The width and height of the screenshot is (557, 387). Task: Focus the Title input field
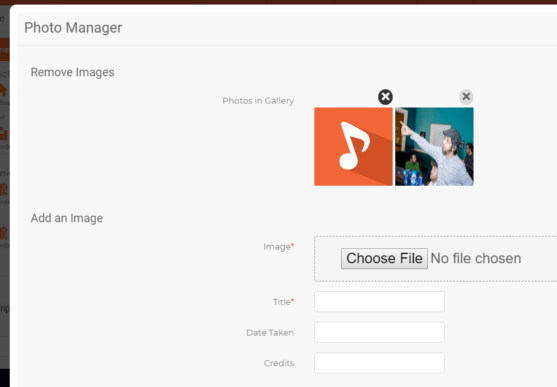click(x=379, y=302)
